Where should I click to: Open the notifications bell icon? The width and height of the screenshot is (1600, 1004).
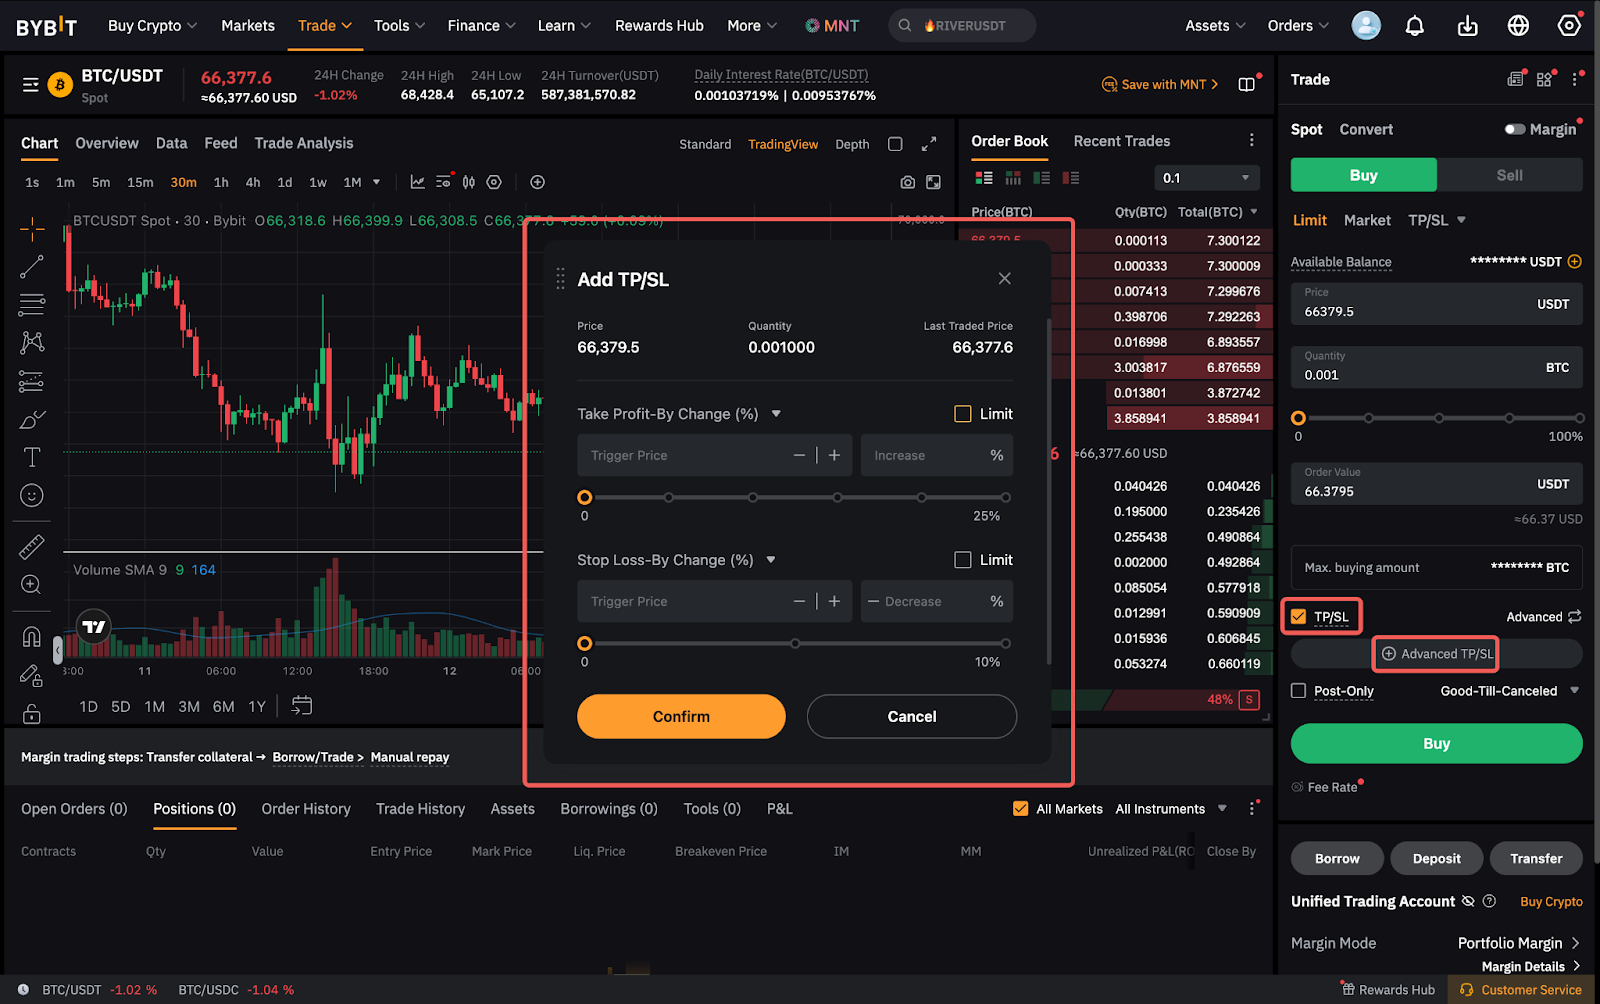click(1414, 26)
